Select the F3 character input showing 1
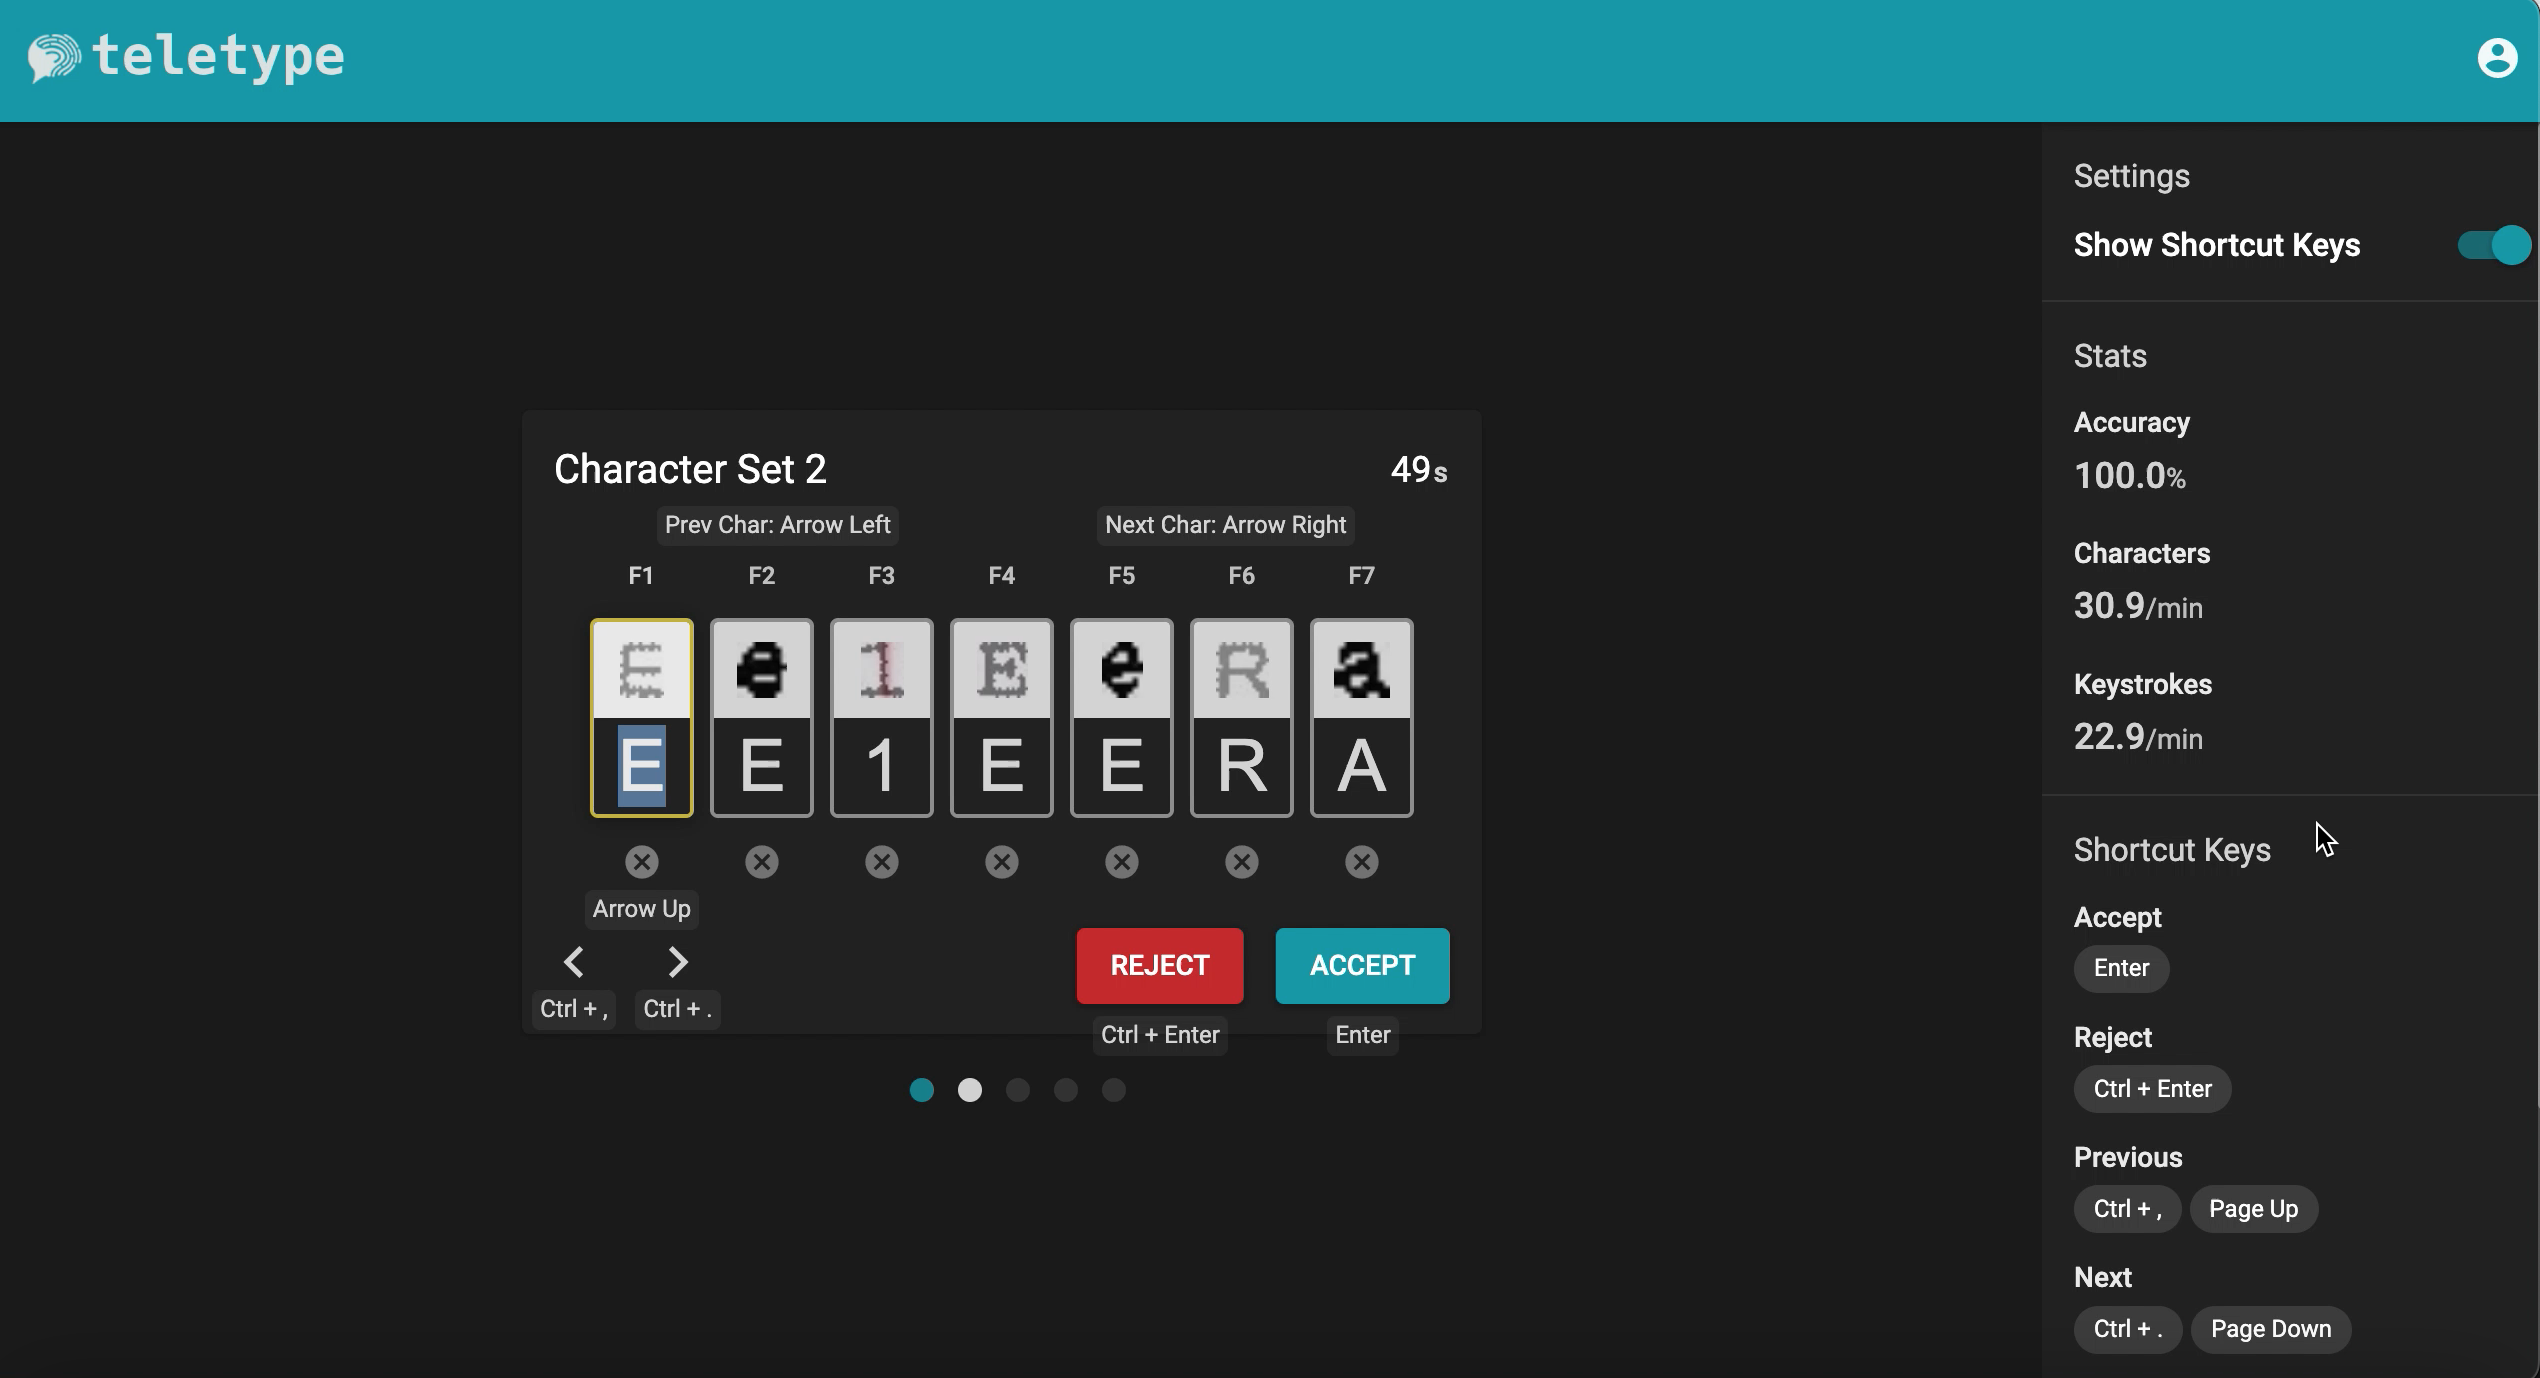Image resolution: width=2540 pixels, height=1378 pixels. pos(881,766)
